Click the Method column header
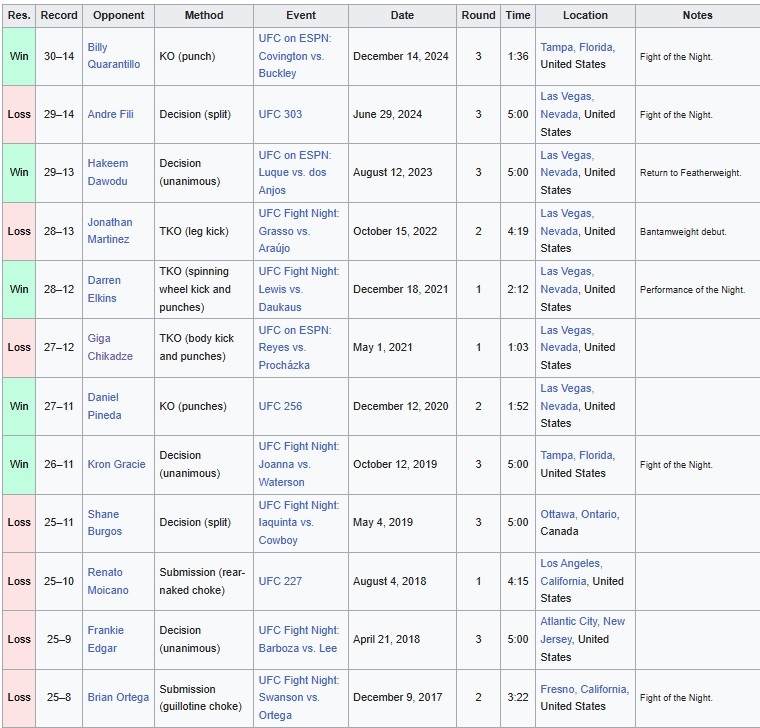The height and width of the screenshot is (728, 760). pyautogui.click(x=204, y=15)
